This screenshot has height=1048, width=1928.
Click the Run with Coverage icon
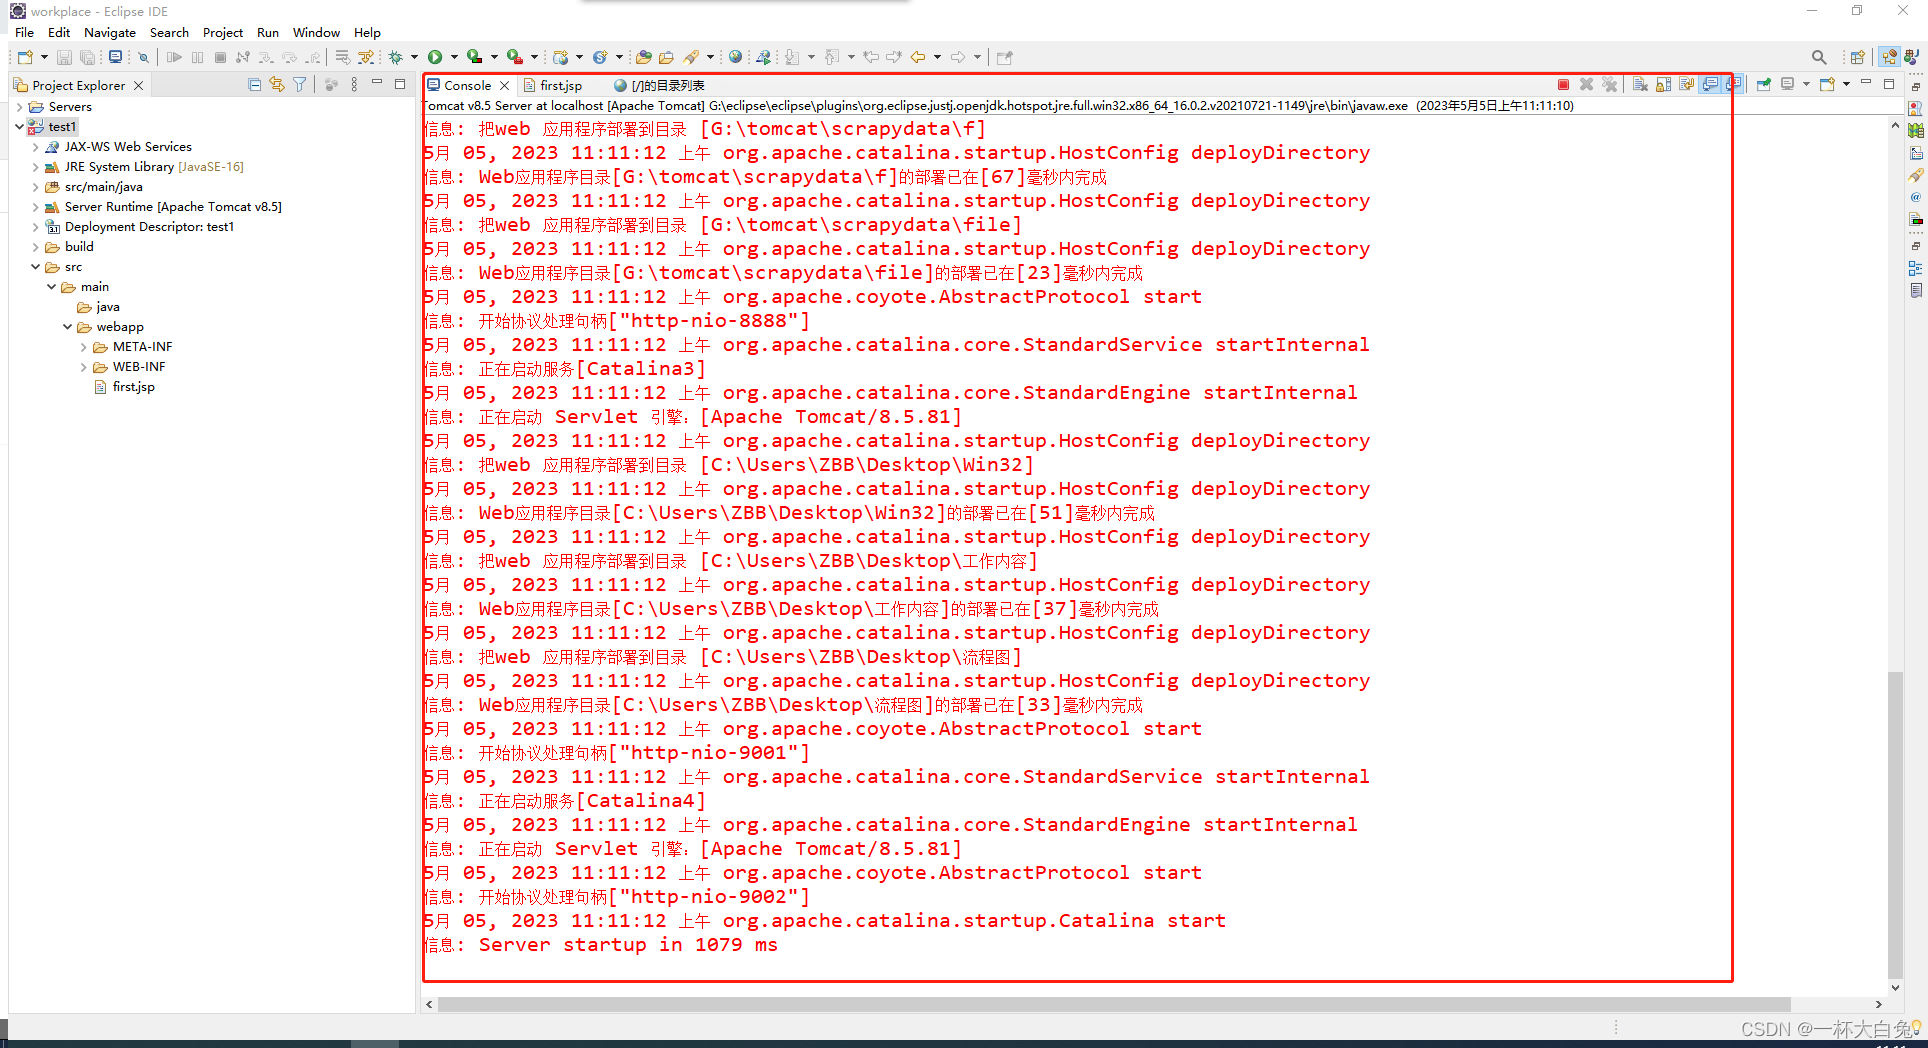point(475,57)
